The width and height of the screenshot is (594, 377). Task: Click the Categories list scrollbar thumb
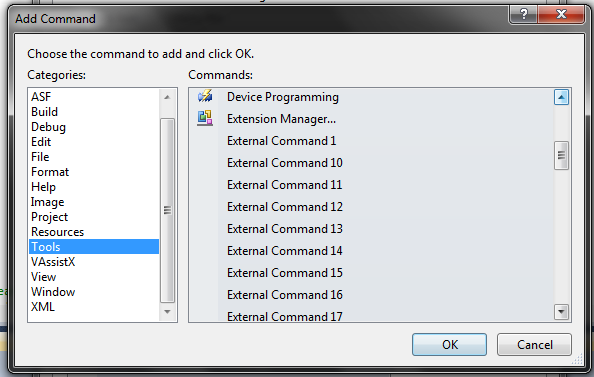click(167, 210)
